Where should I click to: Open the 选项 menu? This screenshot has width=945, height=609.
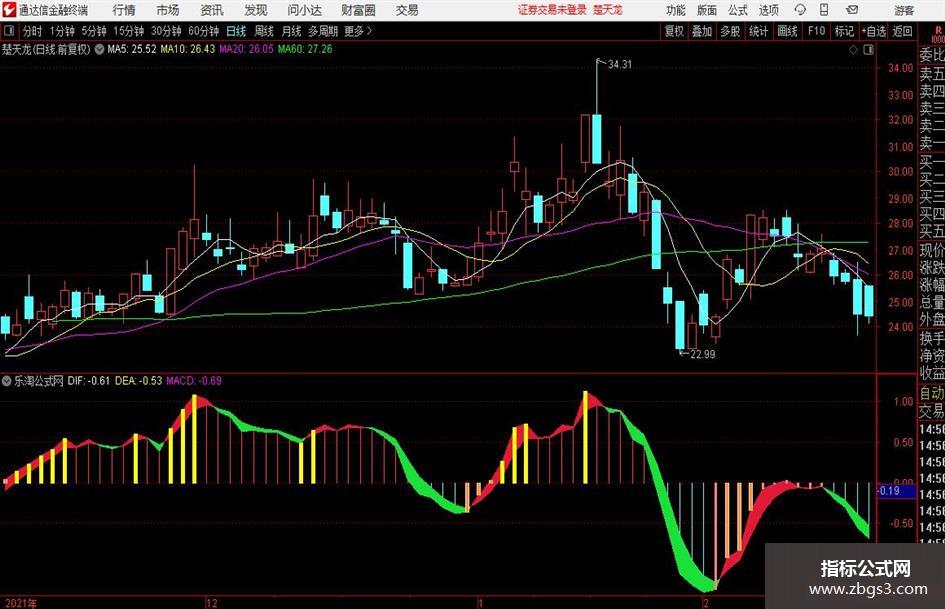768,10
